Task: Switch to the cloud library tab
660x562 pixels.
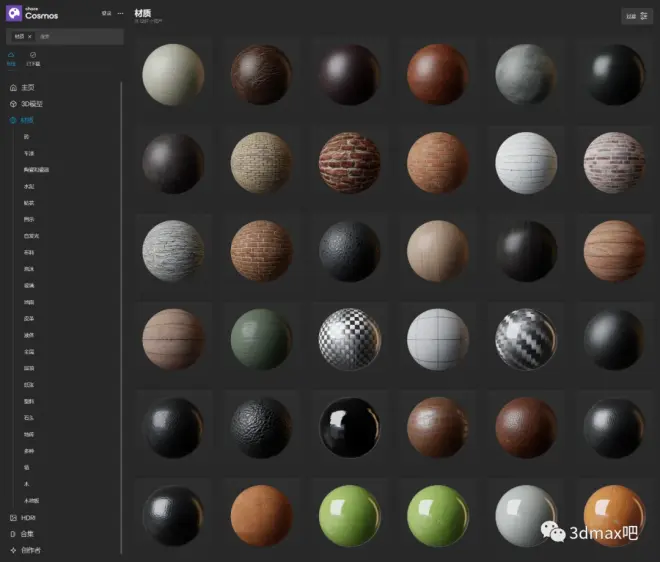Action: [11, 59]
